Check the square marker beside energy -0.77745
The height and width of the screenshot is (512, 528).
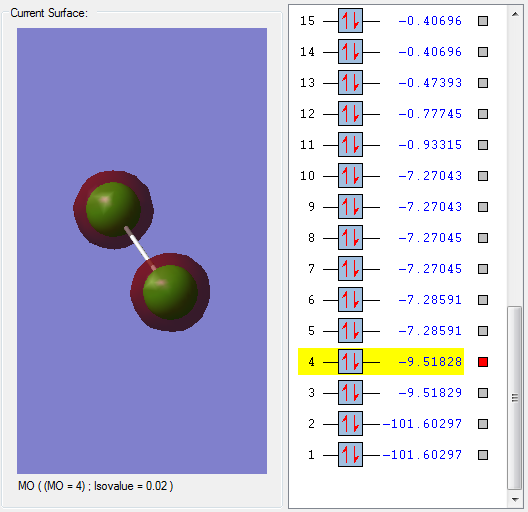(x=483, y=114)
